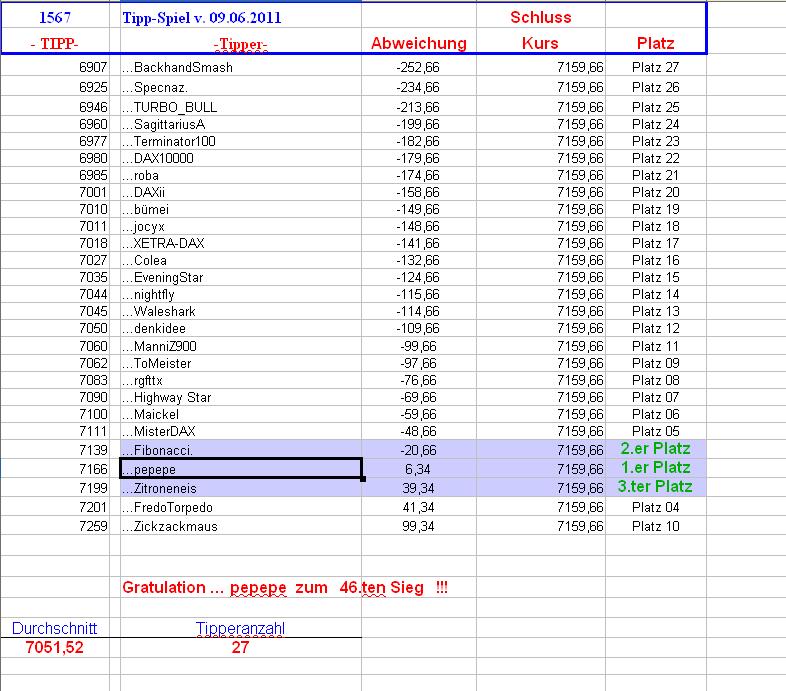Click the Platz 11 cell
Image resolution: width=786 pixels, height=691 pixels.
(656, 346)
